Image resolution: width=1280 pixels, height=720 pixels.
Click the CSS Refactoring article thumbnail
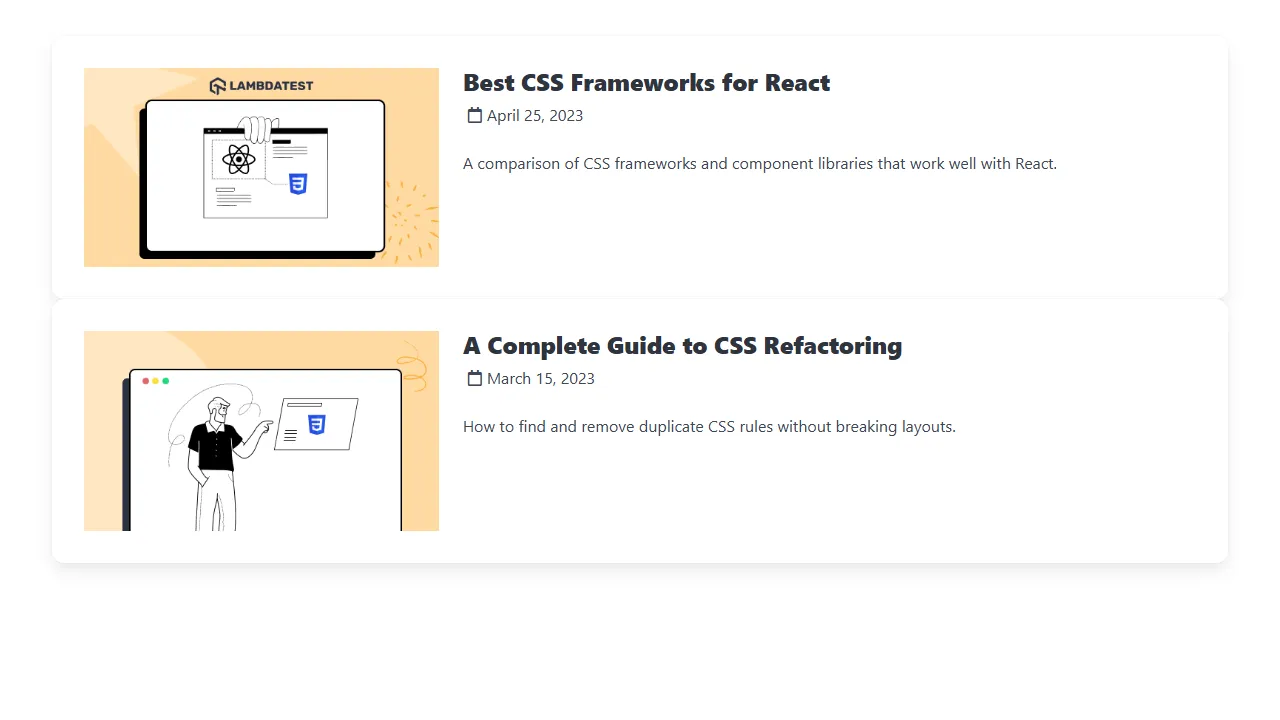(x=261, y=431)
